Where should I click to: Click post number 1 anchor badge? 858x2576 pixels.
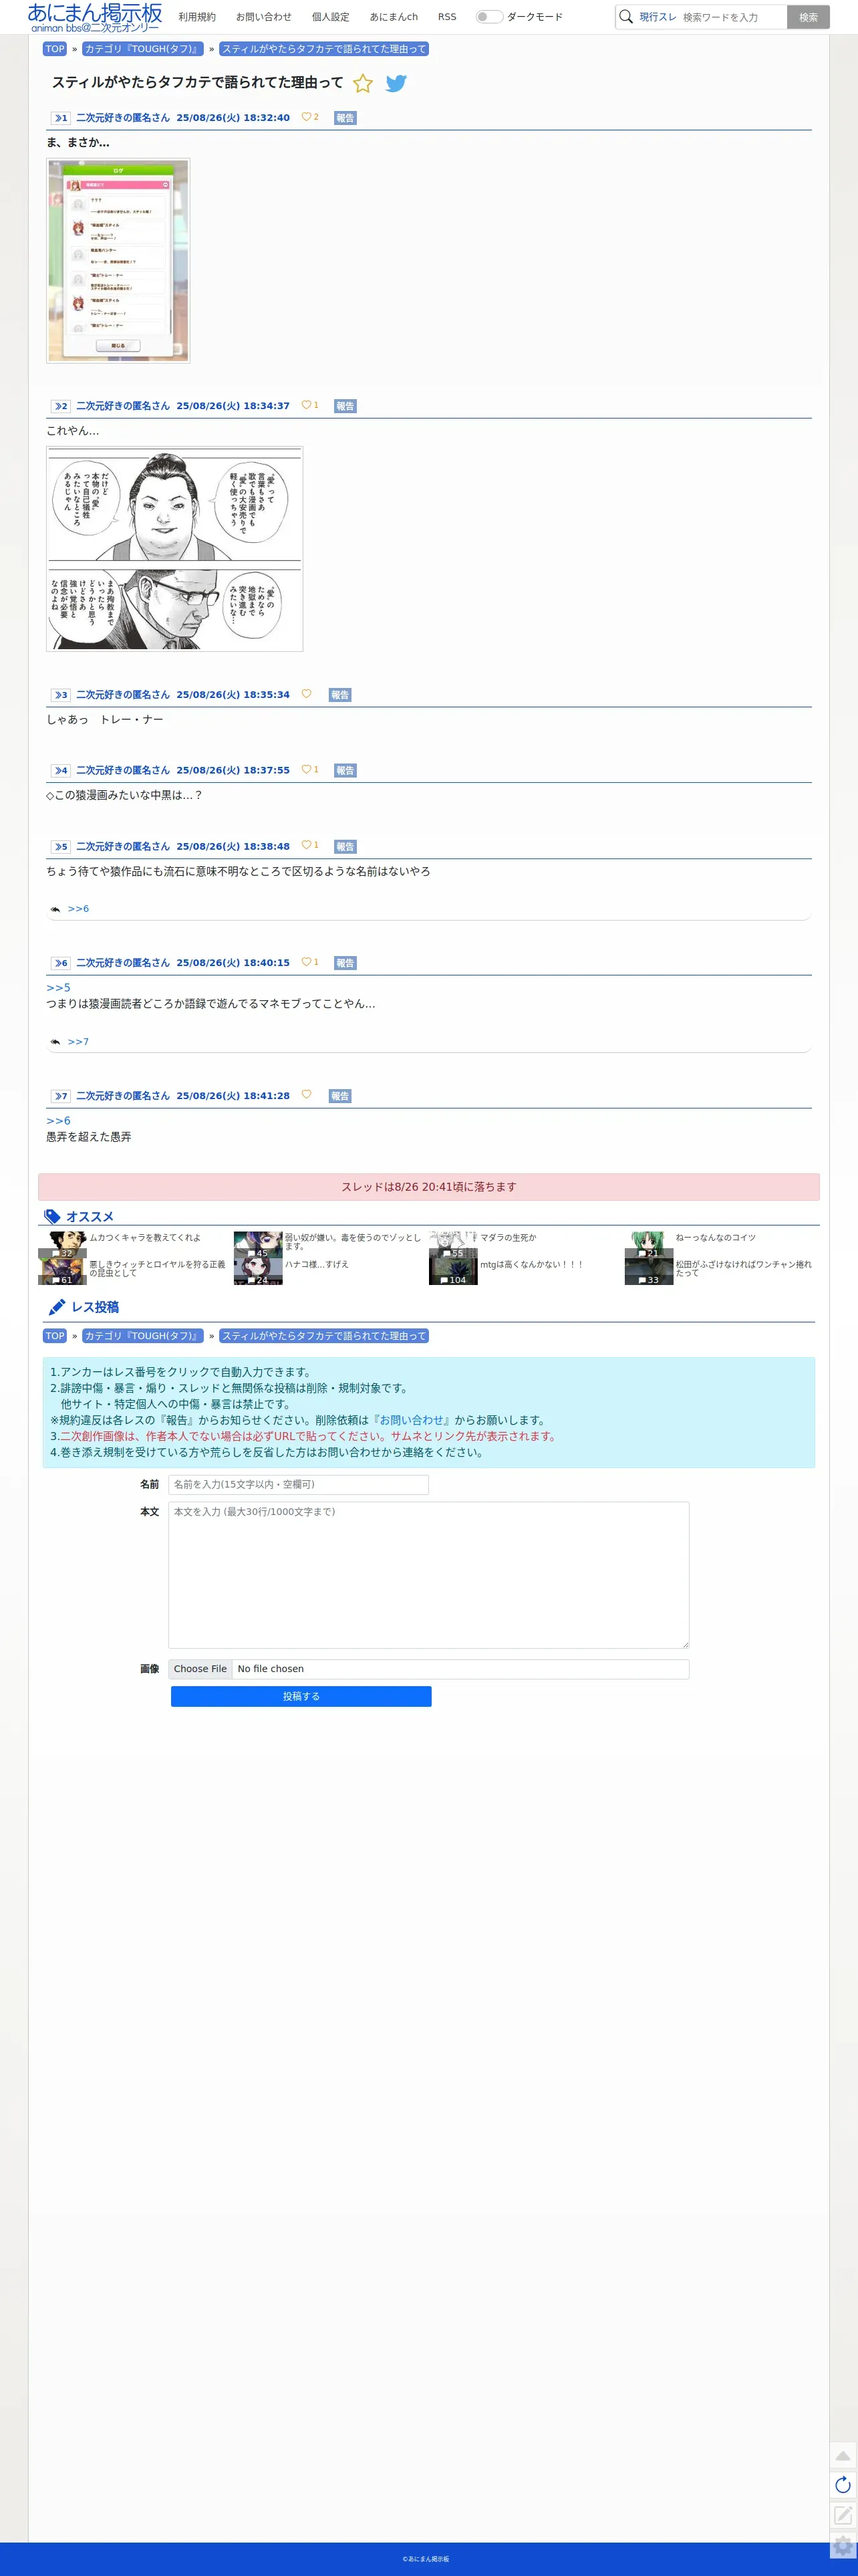[x=61, y=118]
